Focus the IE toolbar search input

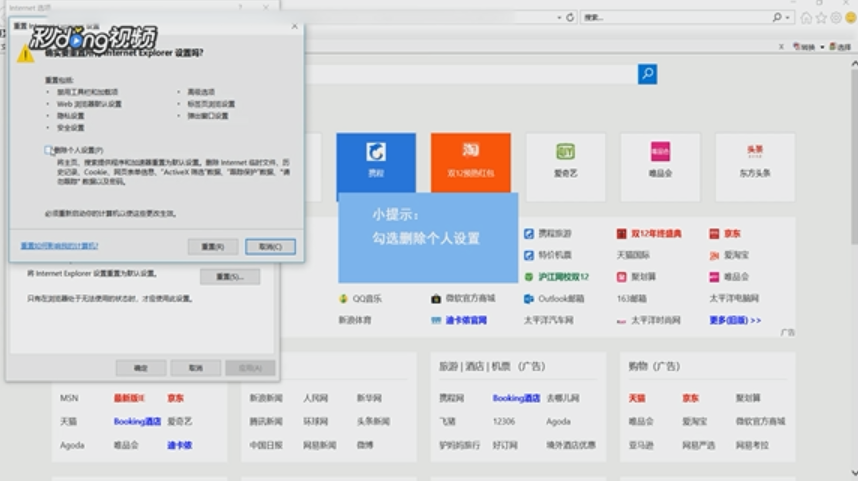point(676,18)
